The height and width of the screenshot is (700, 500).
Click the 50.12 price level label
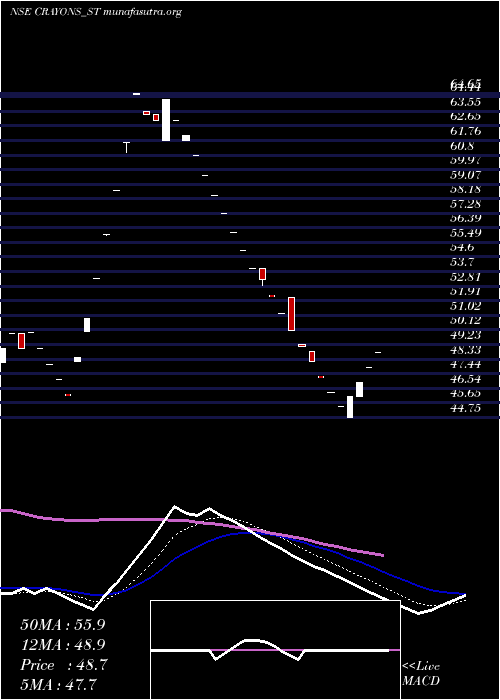pyautogui.click(x=466, y=321)
